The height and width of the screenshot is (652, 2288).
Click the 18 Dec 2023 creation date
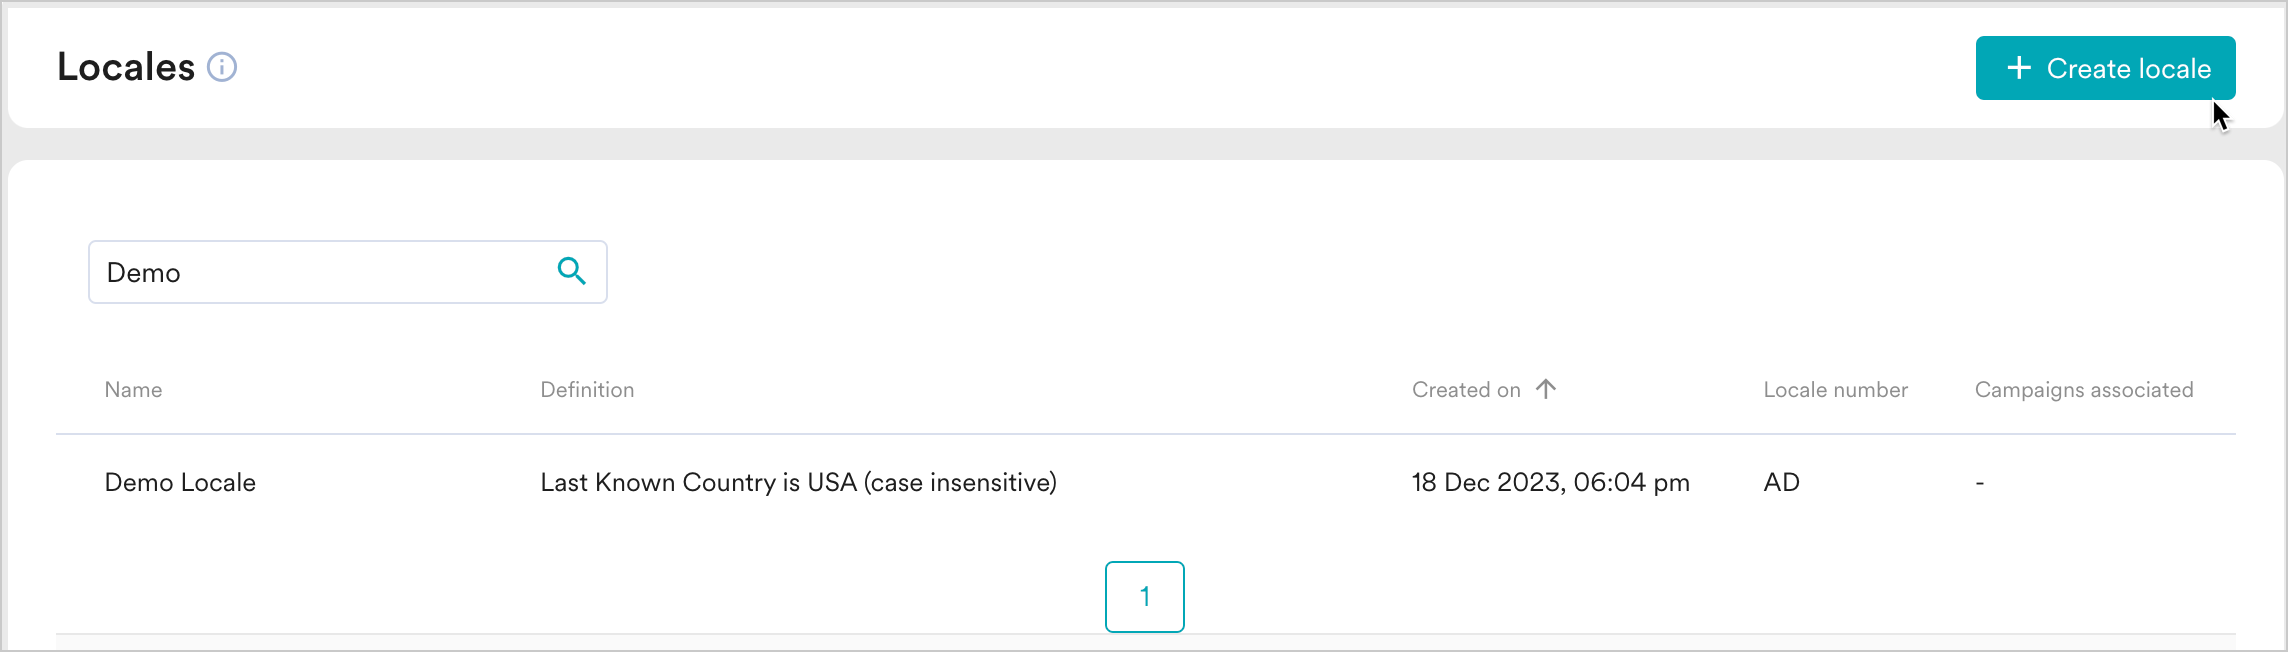pyautogui.click(x=1550, y=482)
